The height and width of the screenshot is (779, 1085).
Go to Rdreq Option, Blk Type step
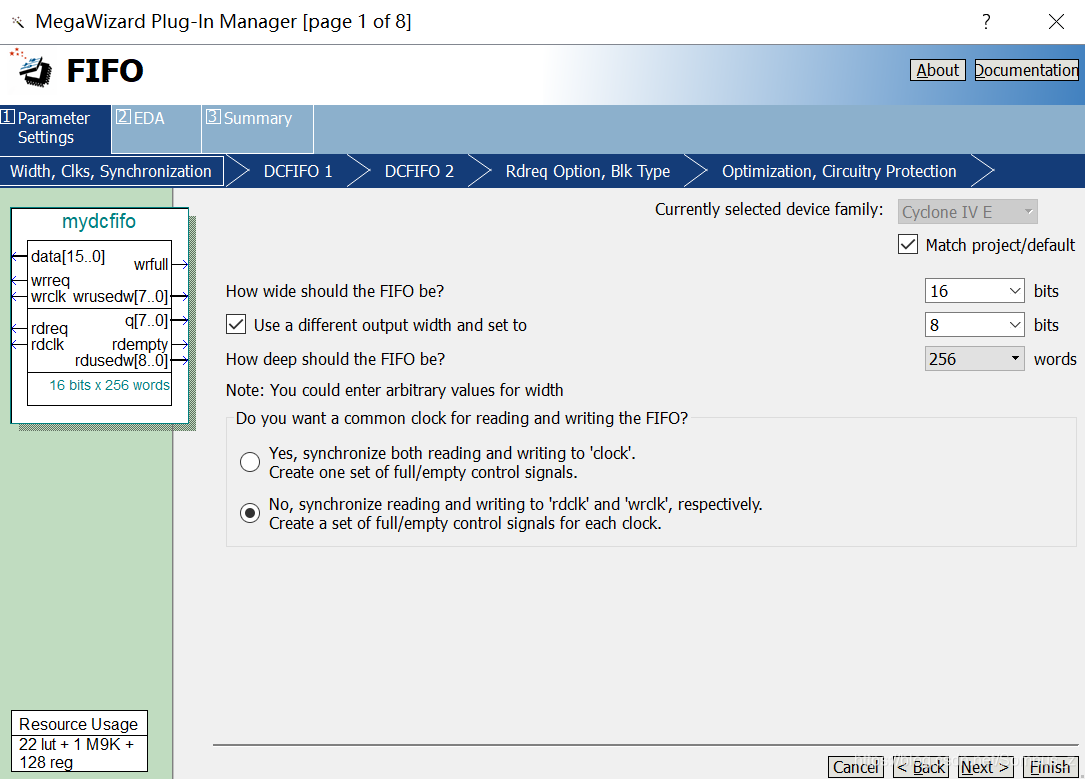coord(587,171)
